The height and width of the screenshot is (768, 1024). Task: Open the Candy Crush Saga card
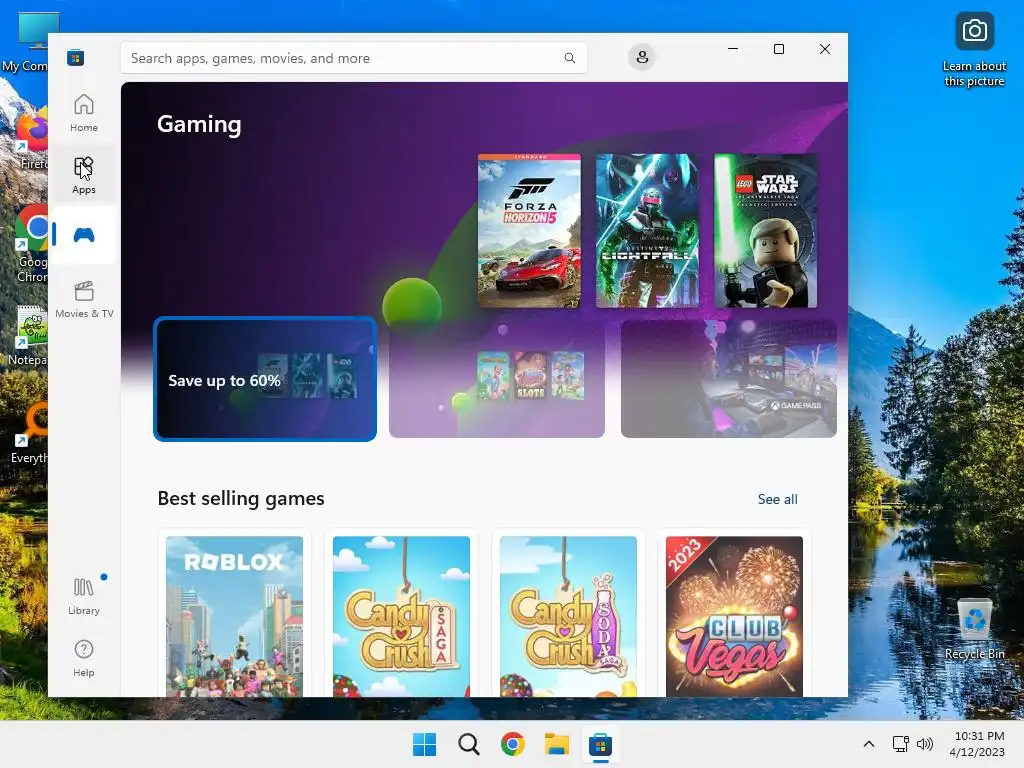[402, 614]
